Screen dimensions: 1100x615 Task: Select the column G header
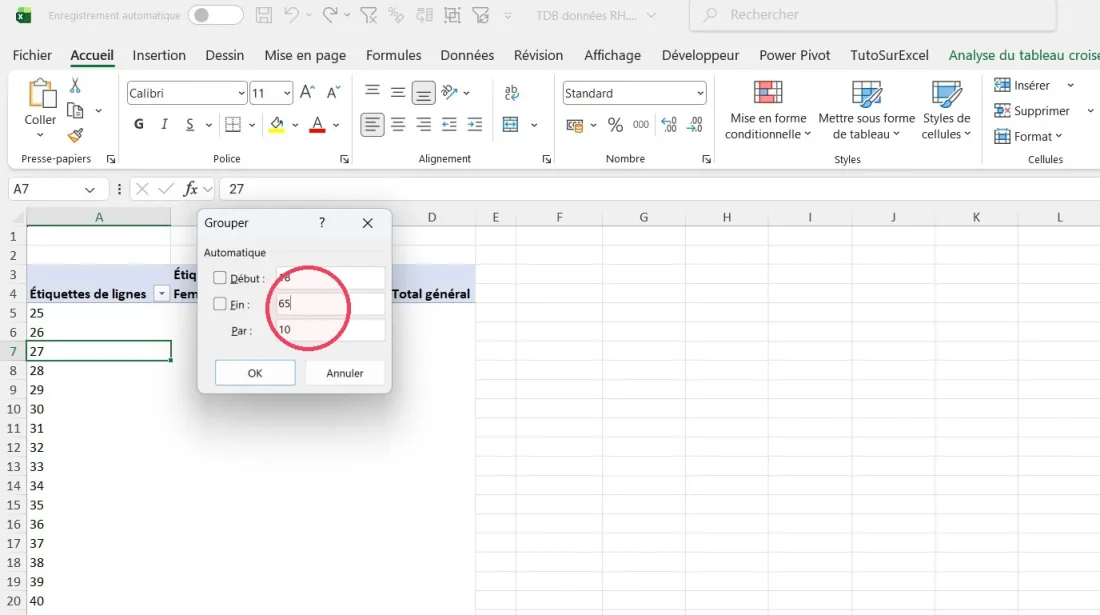coord(643,217)
